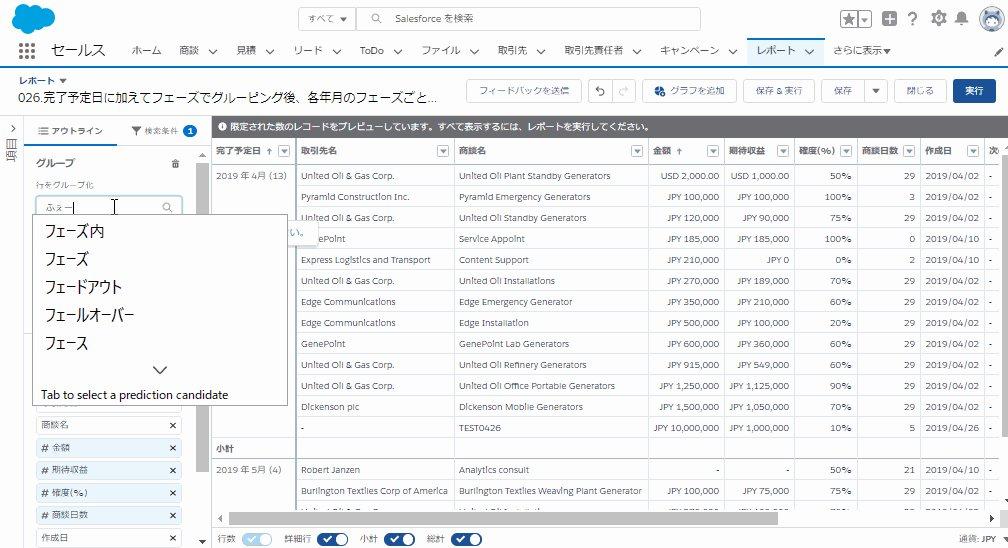
Task: Switch to the アウトライン tab
Action: 71,131
